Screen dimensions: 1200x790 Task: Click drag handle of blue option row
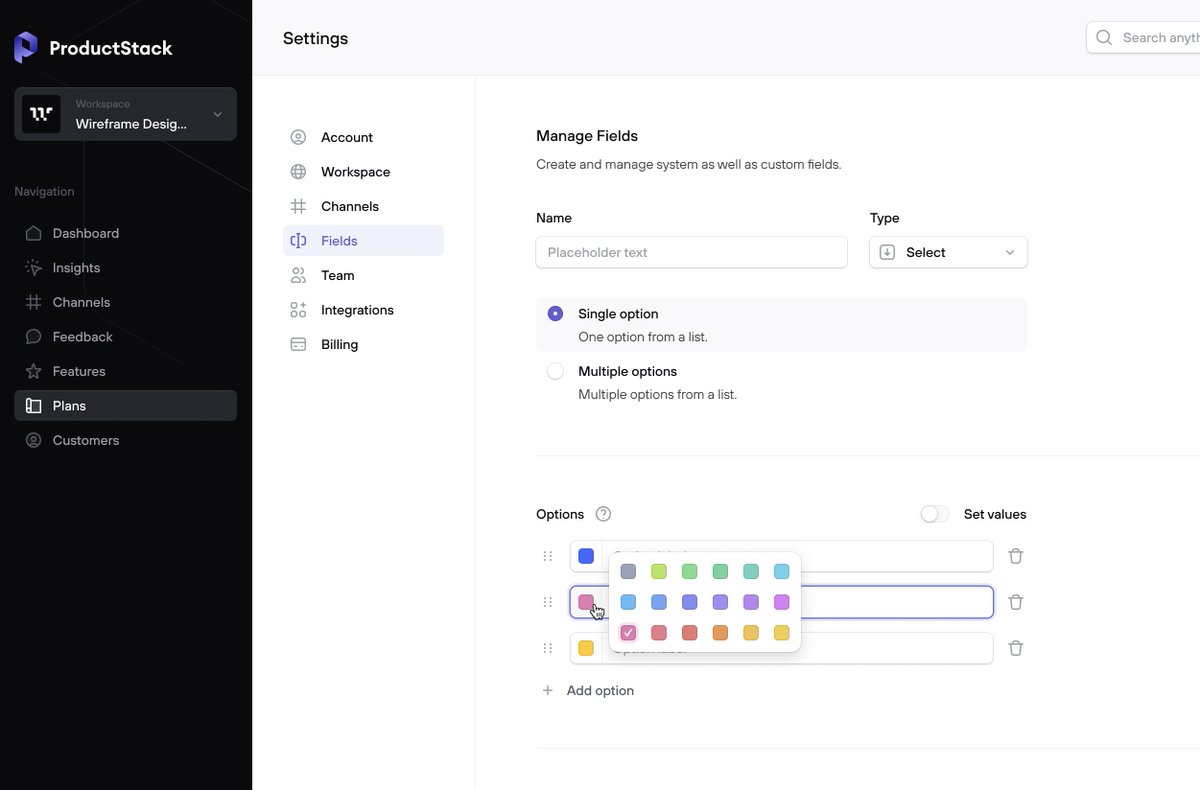tap(548, 556)
